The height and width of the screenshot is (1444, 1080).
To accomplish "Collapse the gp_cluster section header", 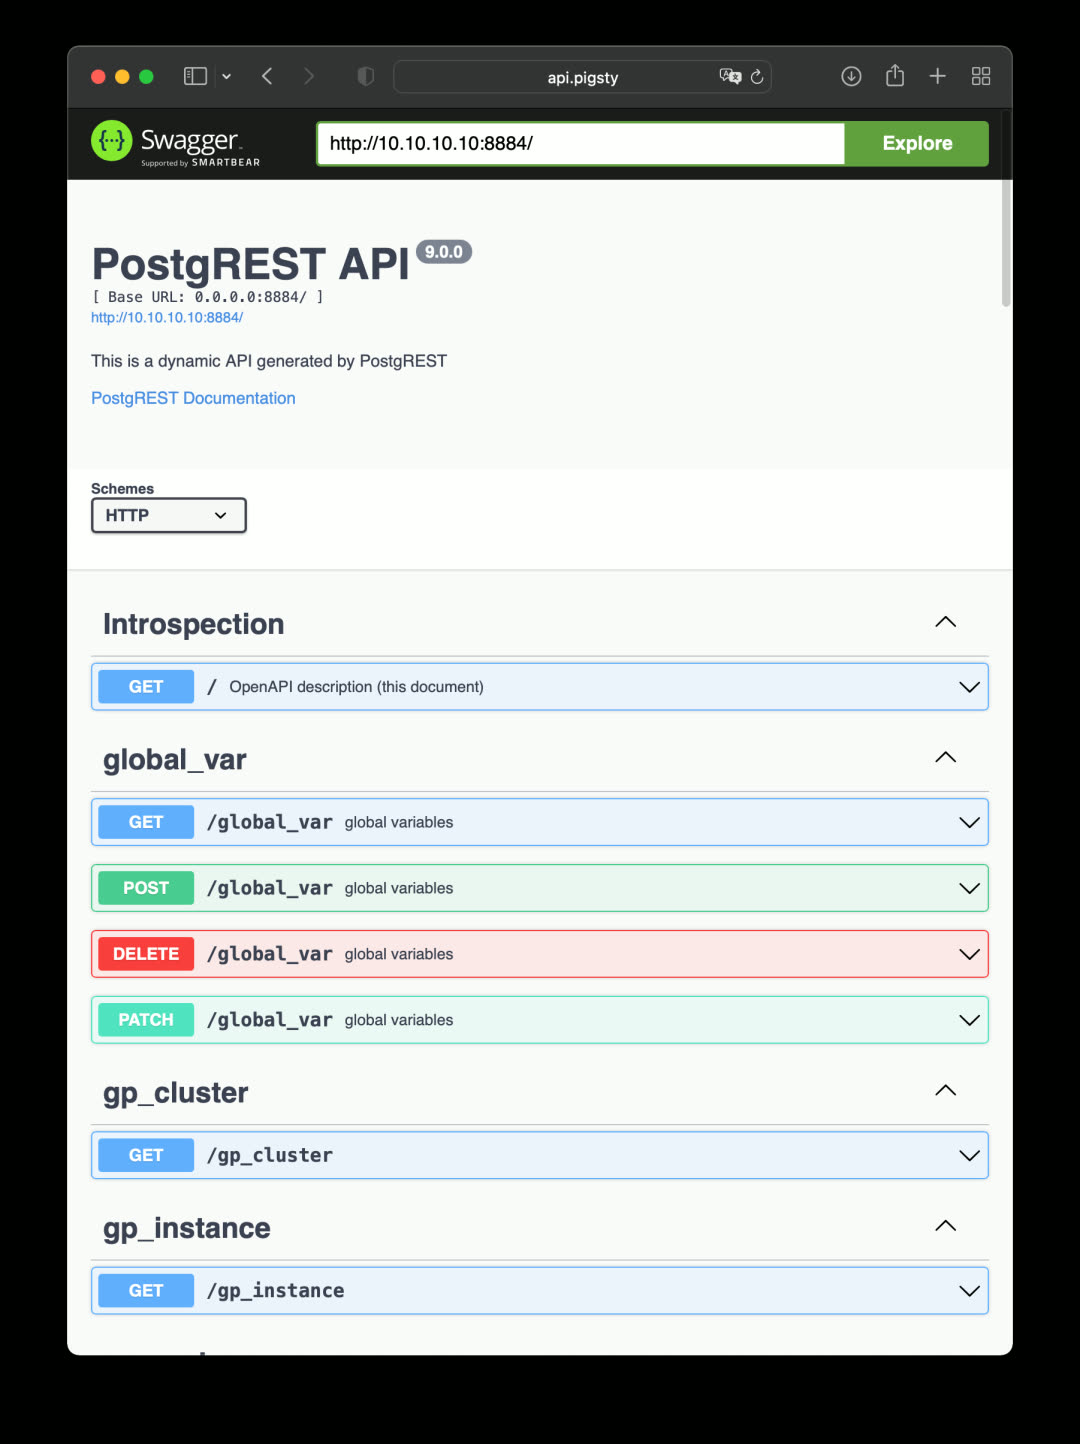I will [945, 1091].
